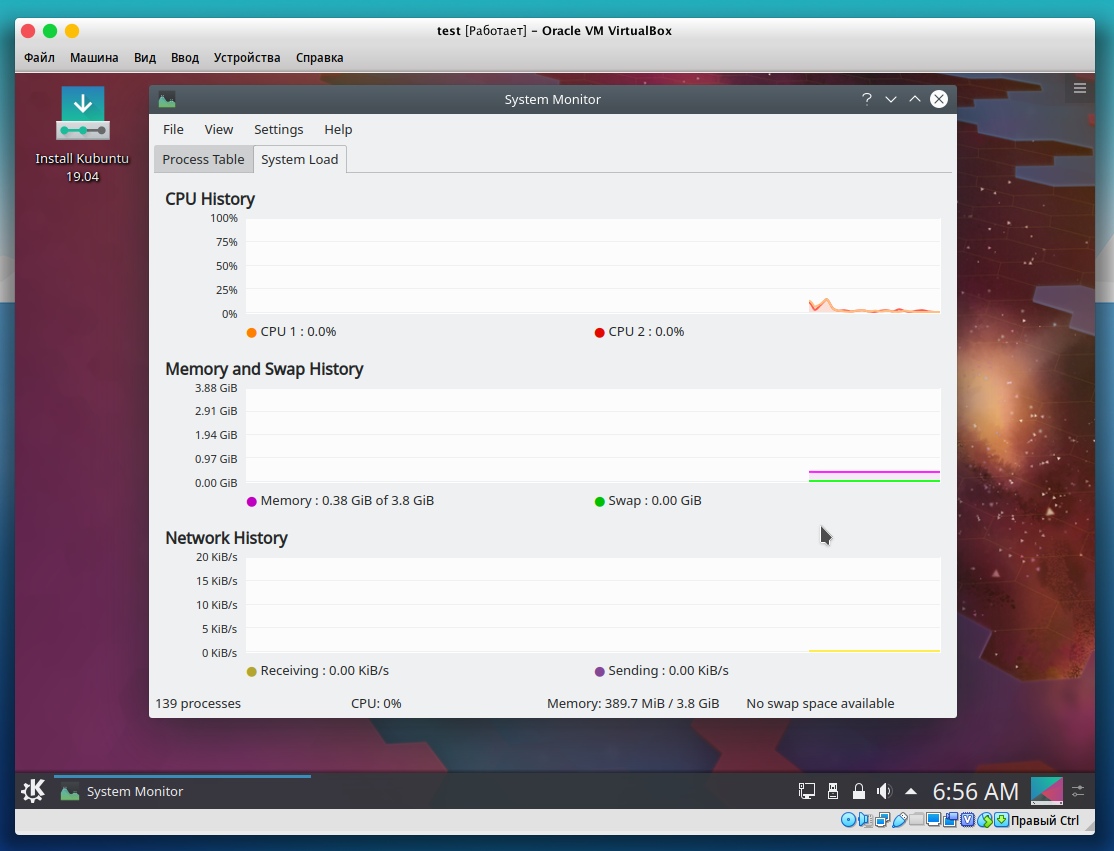Click VirtualBox display status icon
Screen dimensions: 1114x851
pos(933,819)
